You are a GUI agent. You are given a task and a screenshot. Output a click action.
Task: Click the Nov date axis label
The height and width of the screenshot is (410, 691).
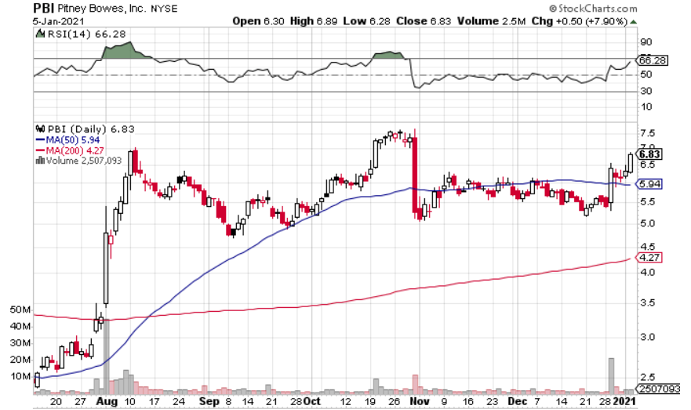click(x=419, y=402)
